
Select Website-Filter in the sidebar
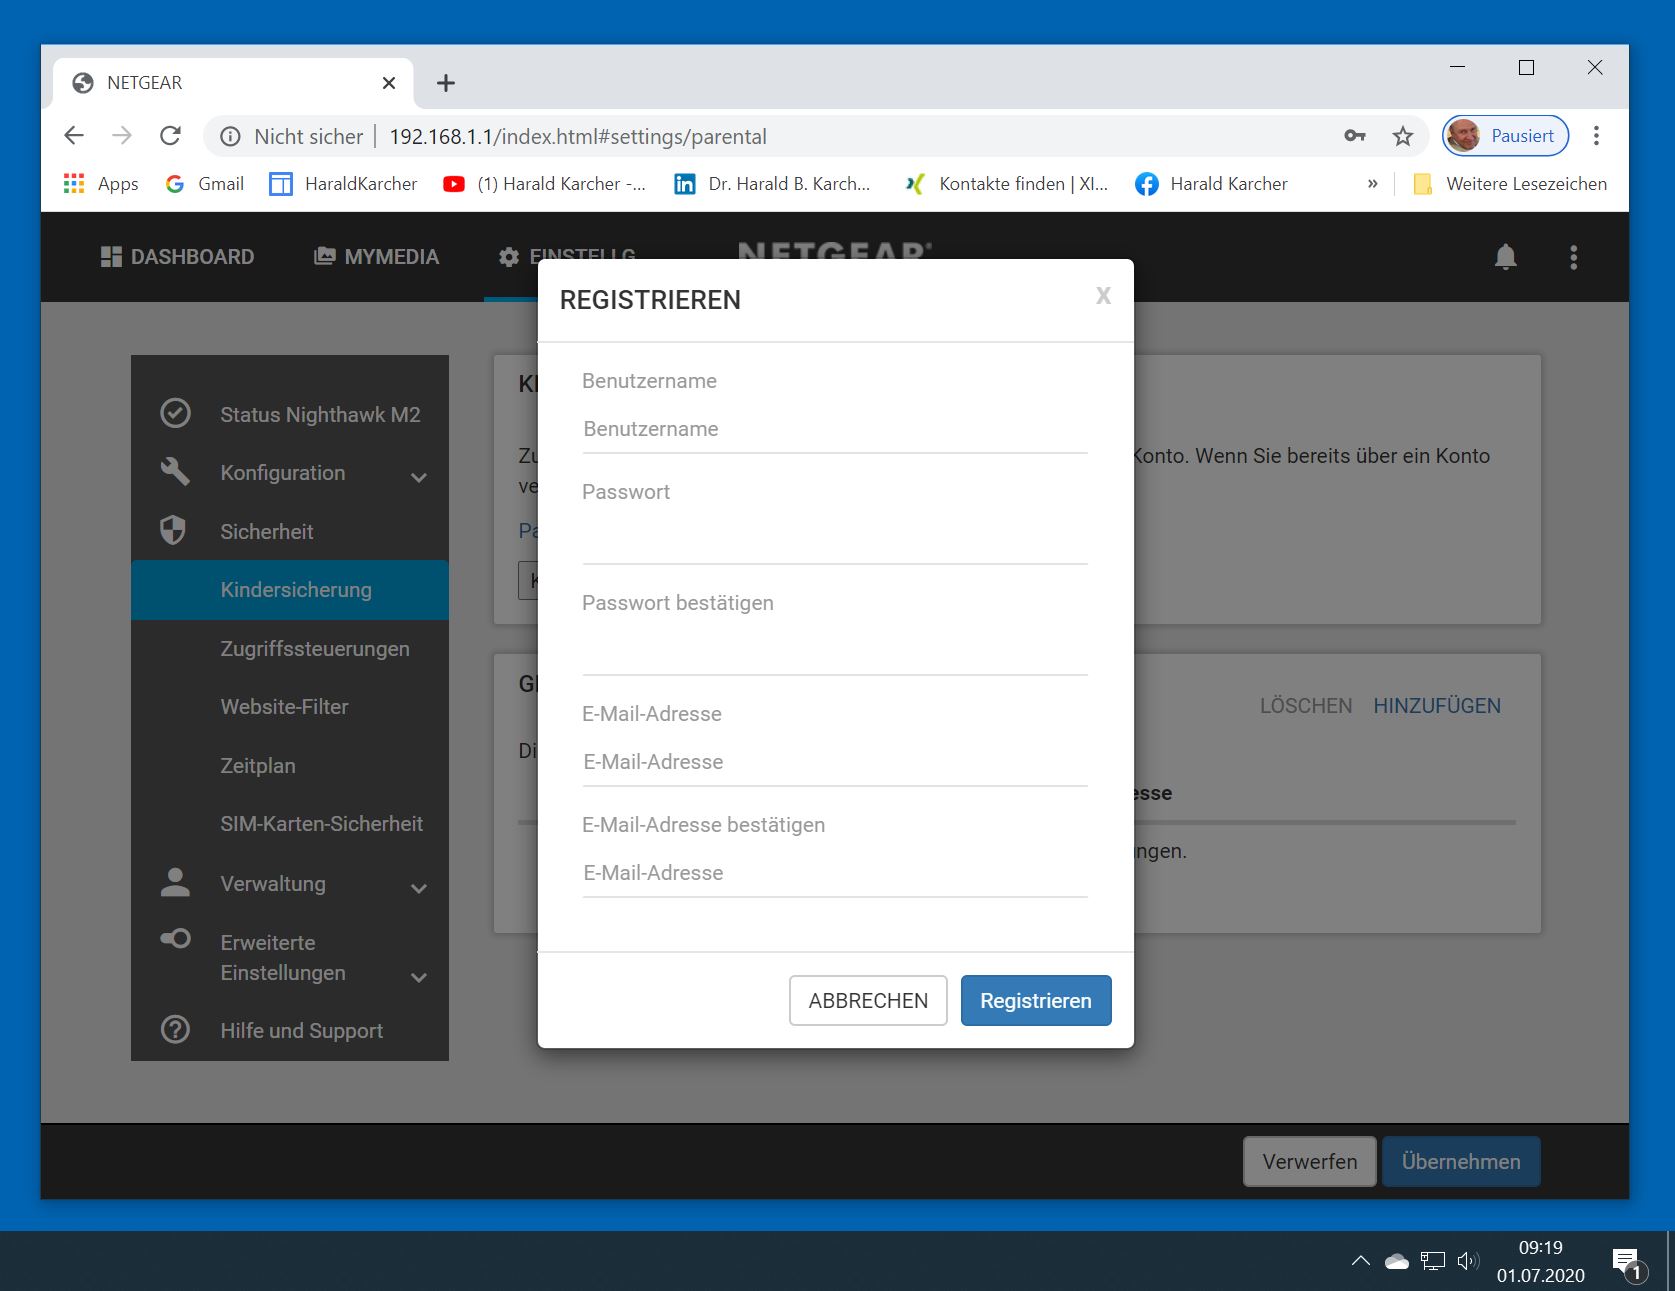284,707
